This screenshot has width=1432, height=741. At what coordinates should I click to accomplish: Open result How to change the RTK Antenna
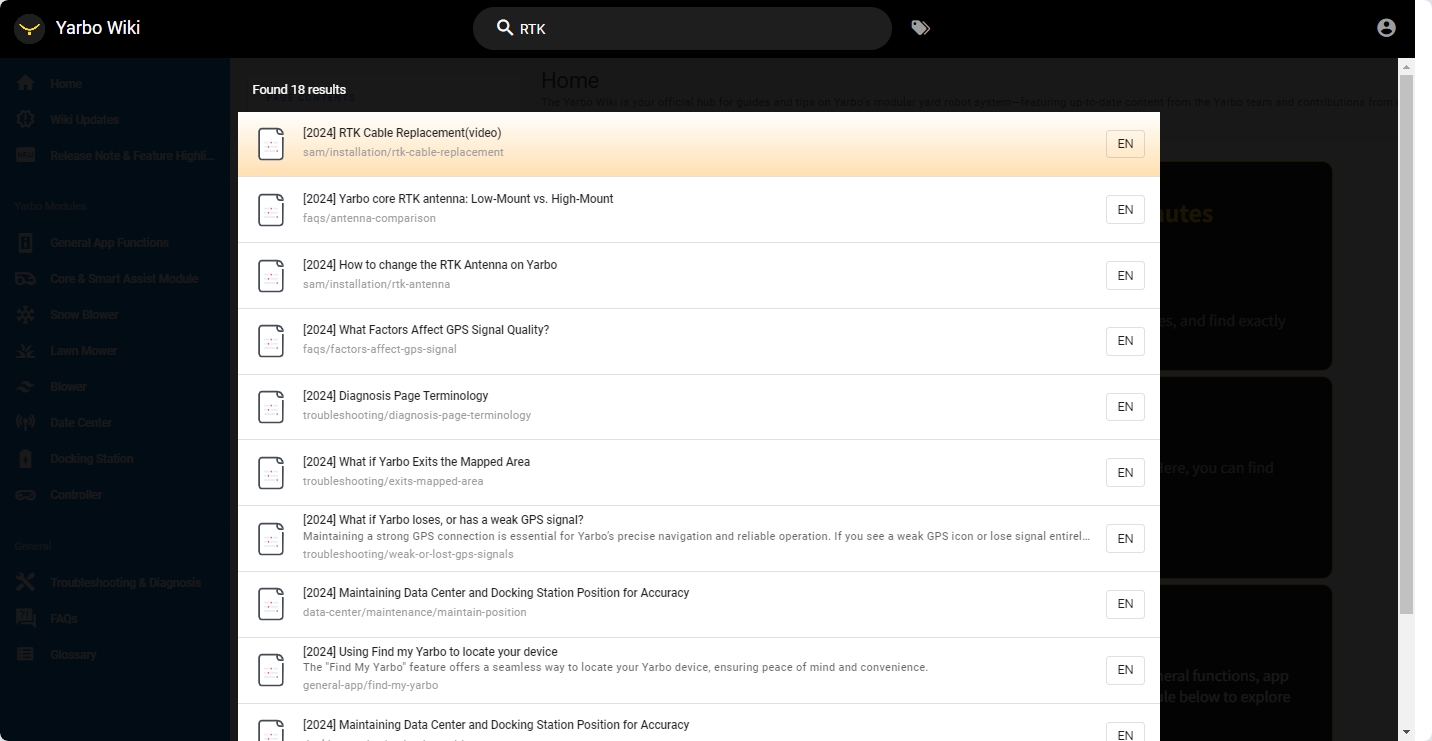(x=699, y=276)
